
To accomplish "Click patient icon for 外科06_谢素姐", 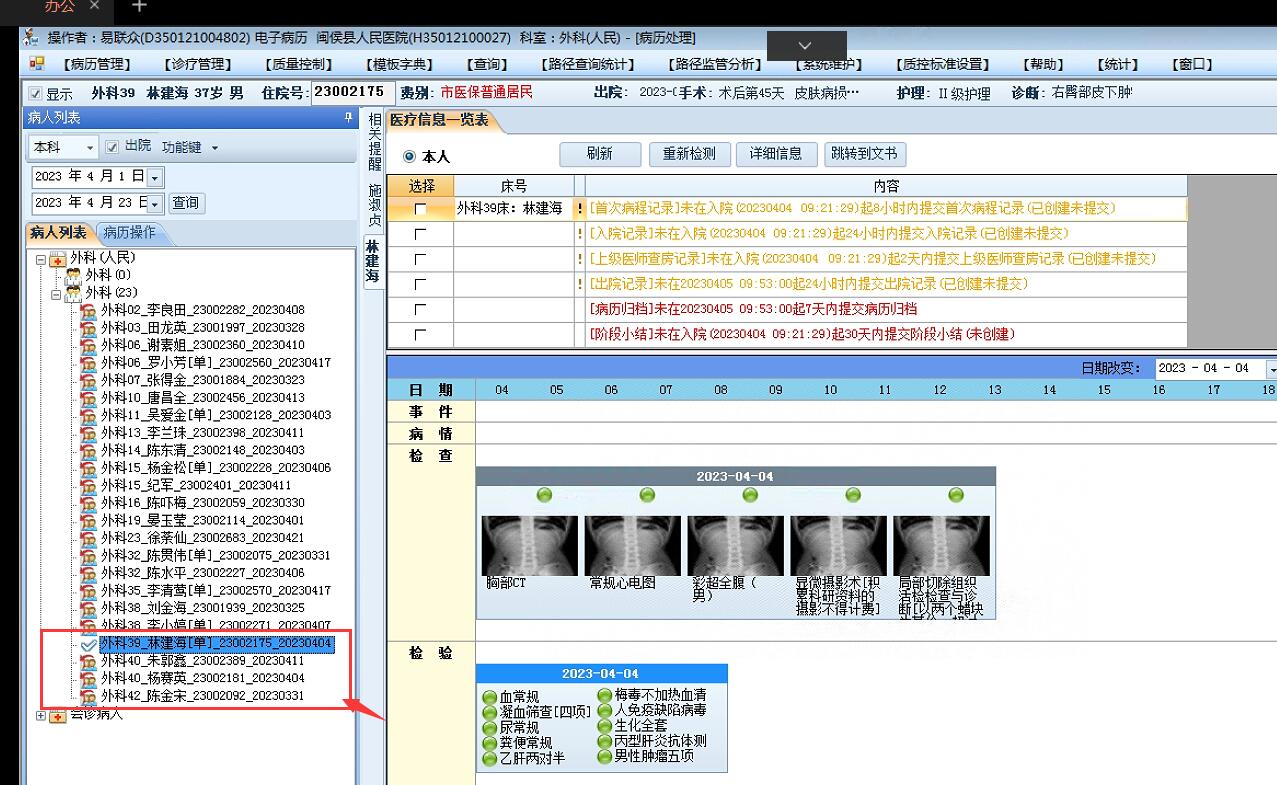I will pos(88,345).
